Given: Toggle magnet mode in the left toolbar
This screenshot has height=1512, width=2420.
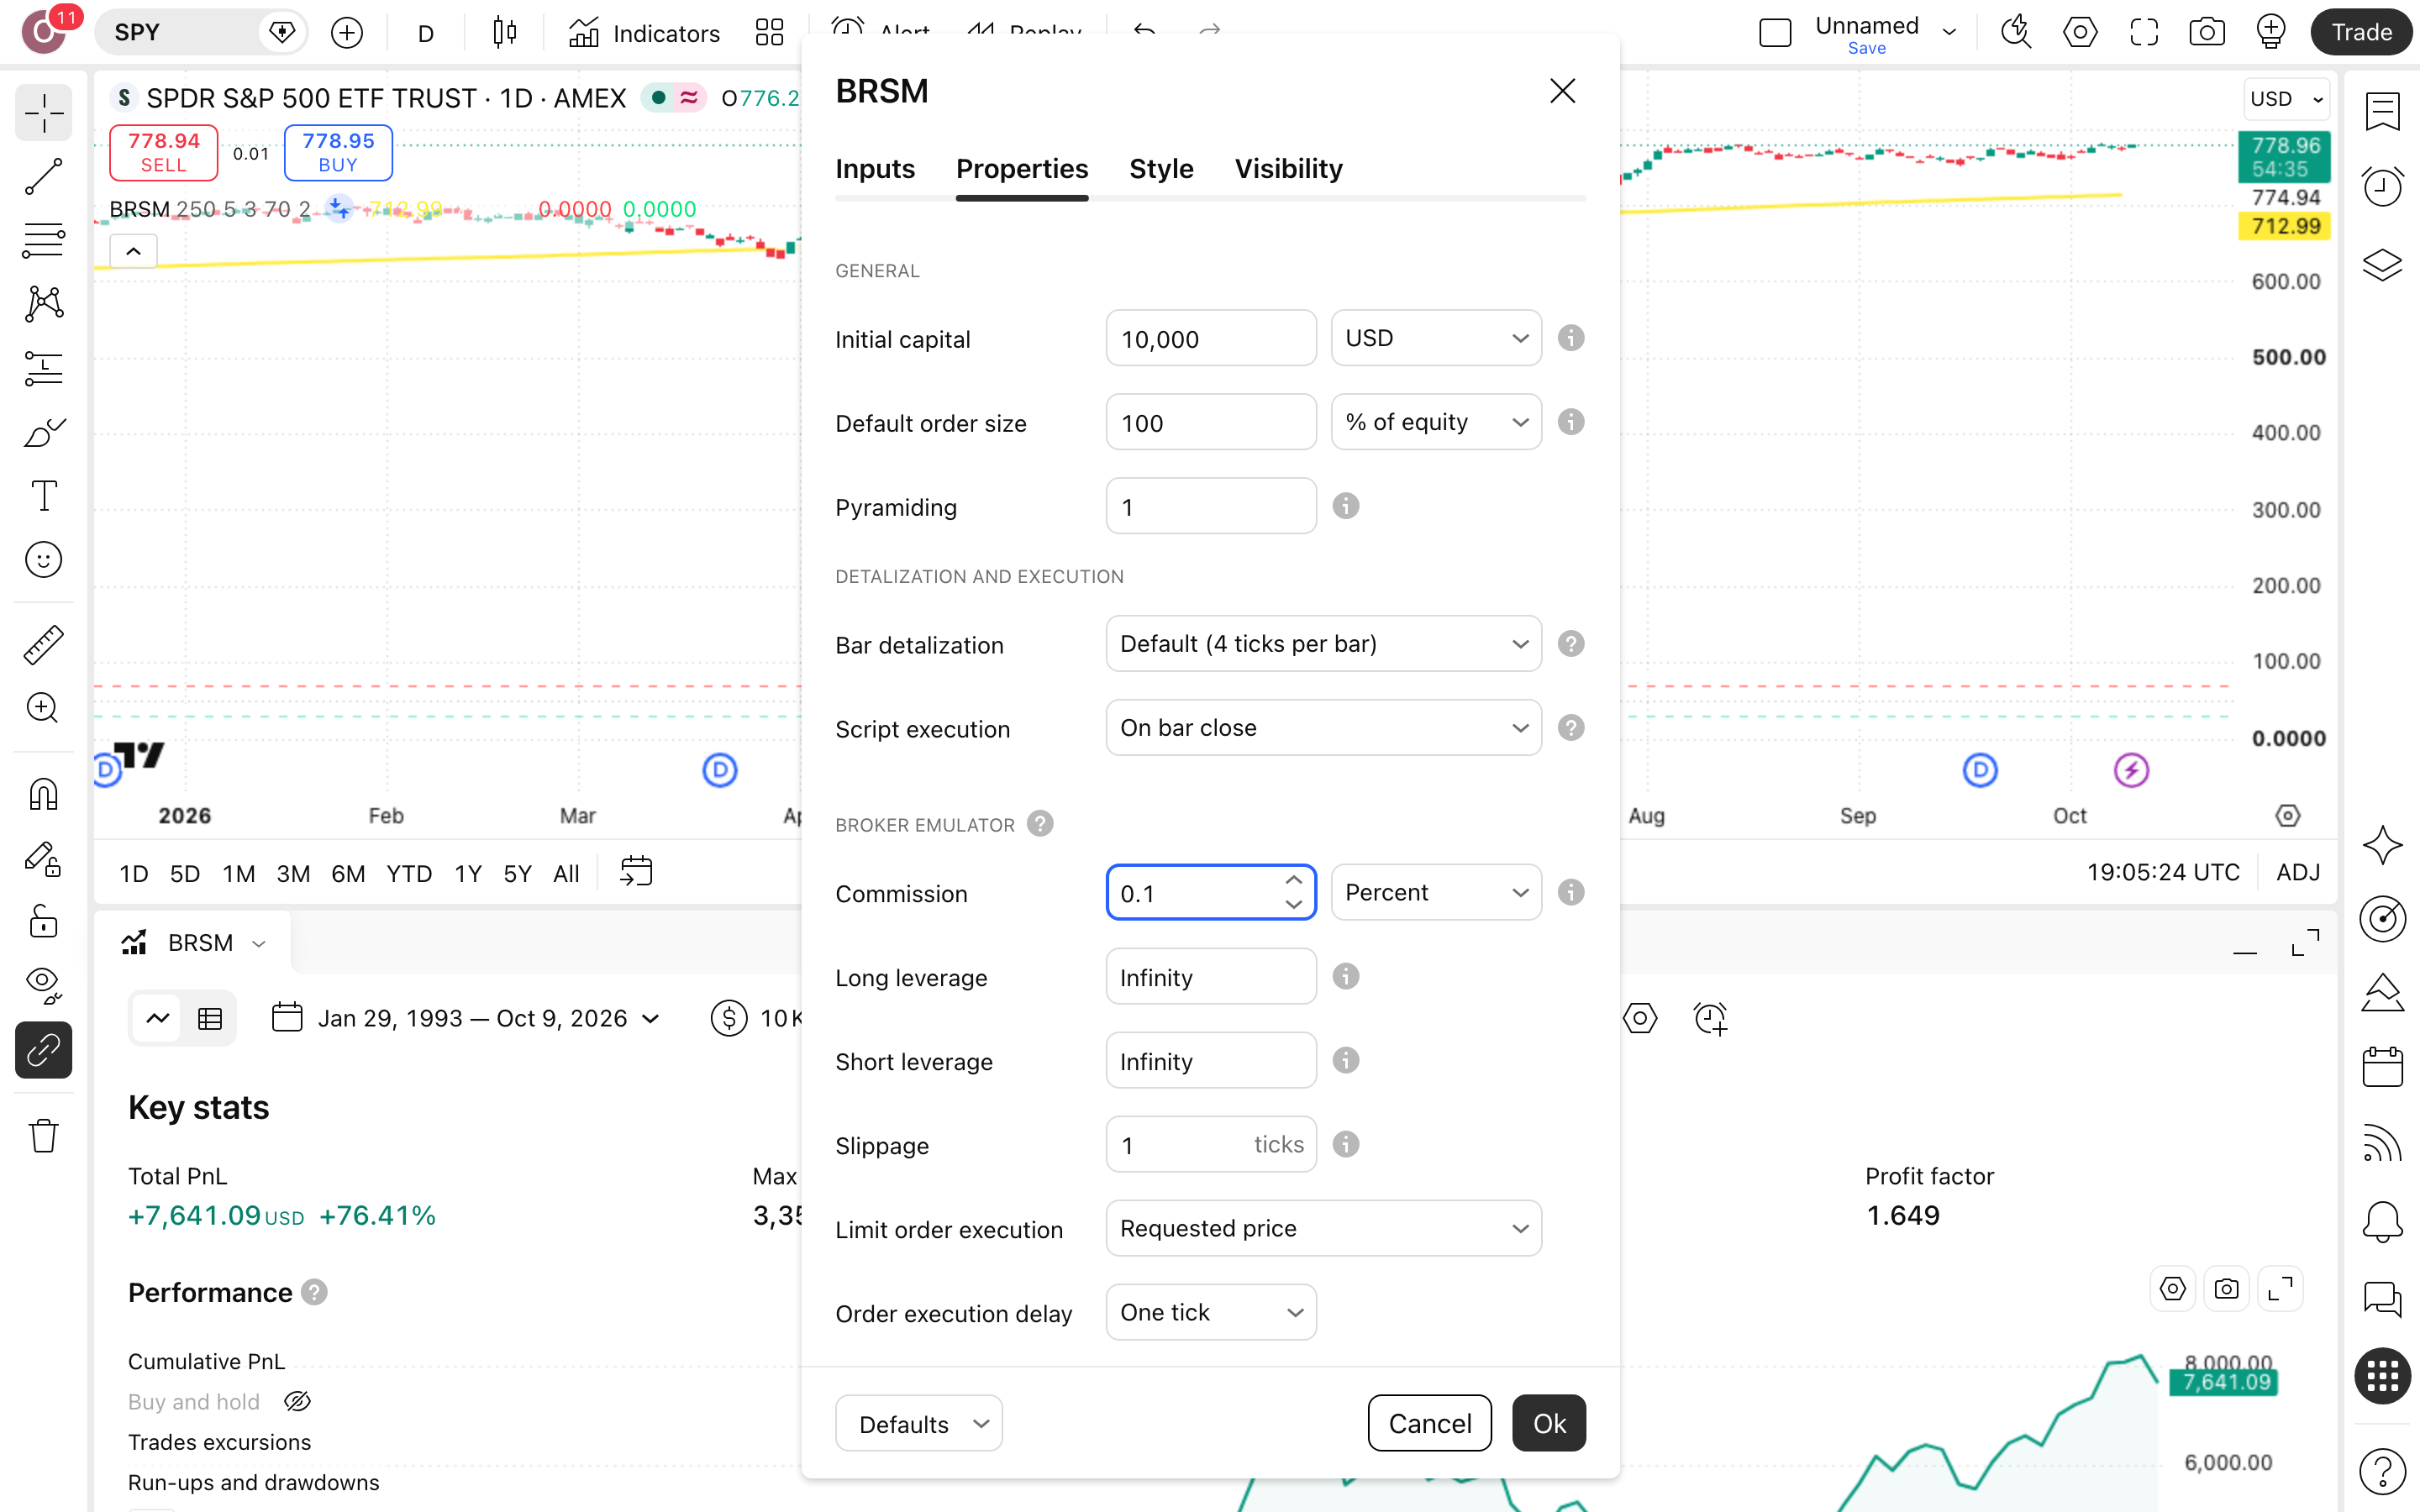Looking at the screenshot, I should (43, 794).
